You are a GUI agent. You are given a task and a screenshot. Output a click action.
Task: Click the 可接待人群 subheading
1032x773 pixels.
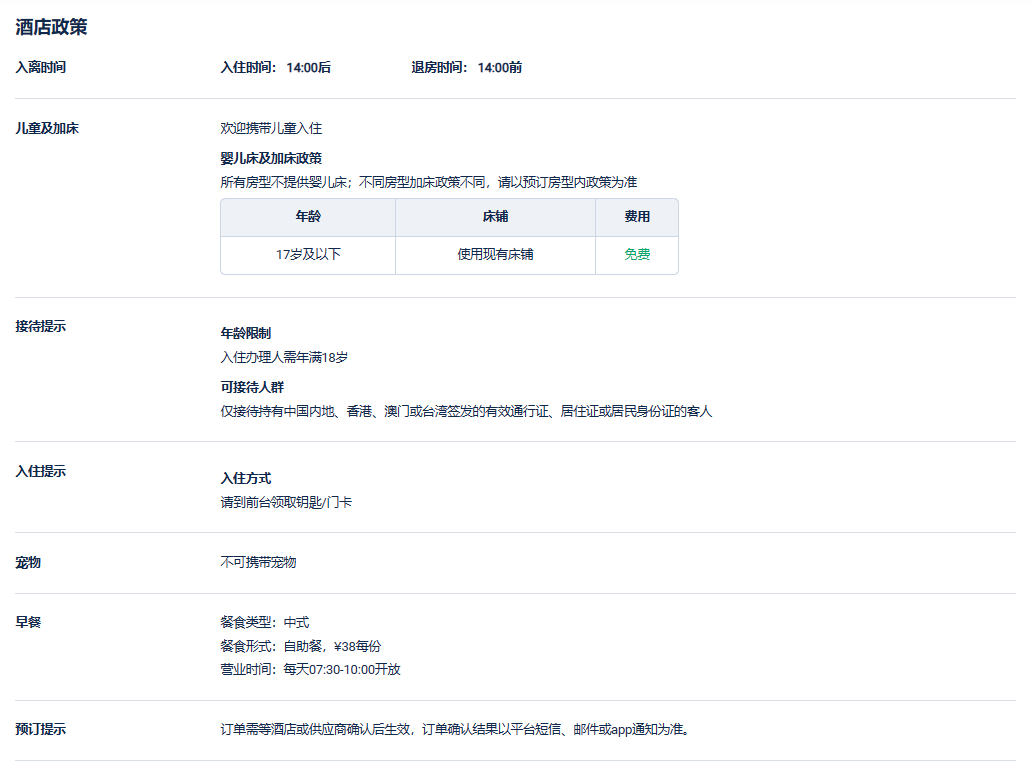[x=245, y=387]
